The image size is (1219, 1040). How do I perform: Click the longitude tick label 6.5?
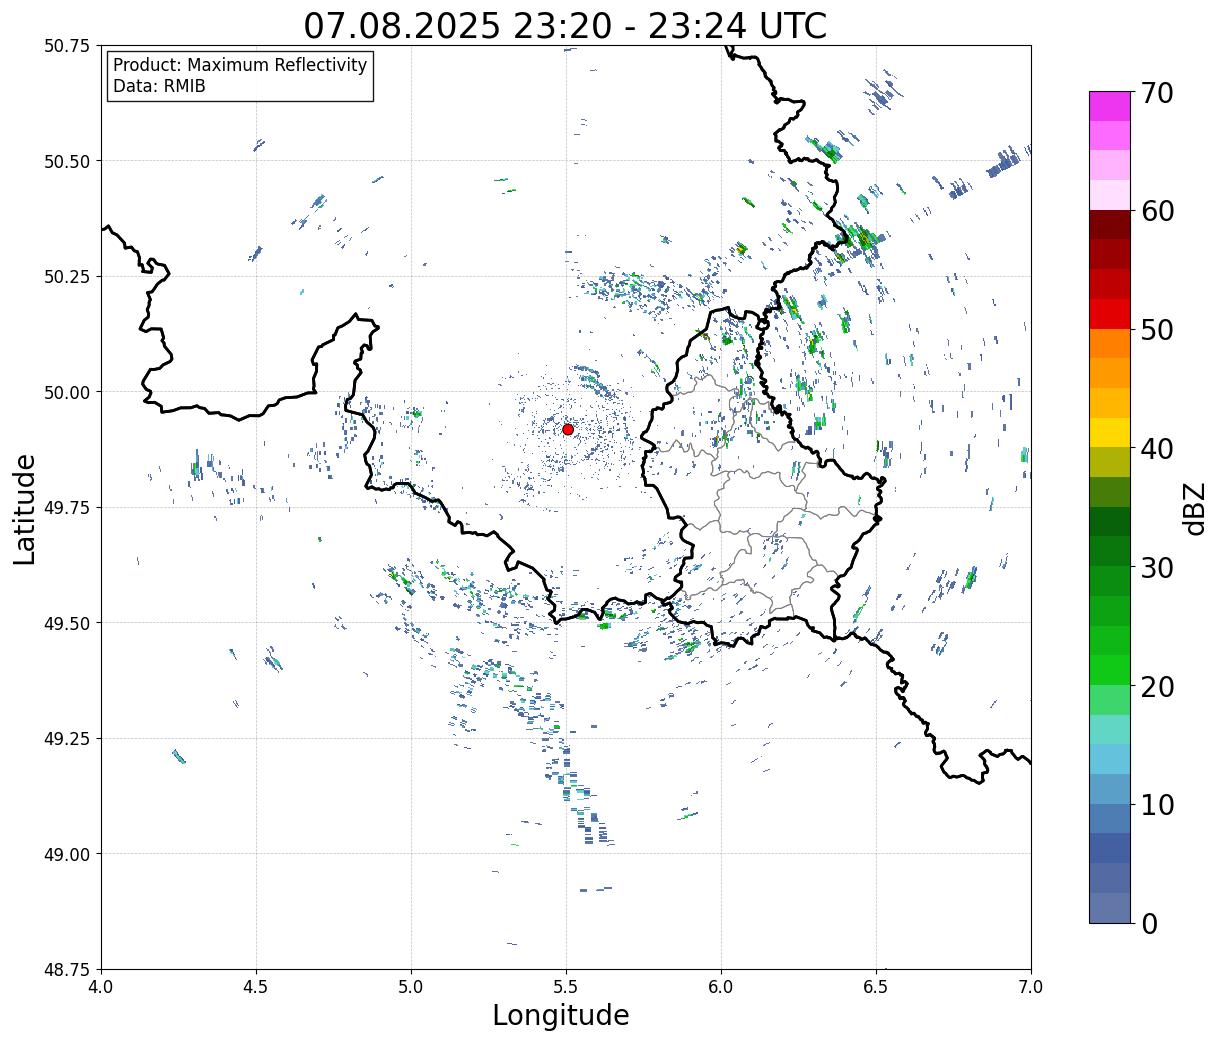pyautogui.click(x=876, y=986)
